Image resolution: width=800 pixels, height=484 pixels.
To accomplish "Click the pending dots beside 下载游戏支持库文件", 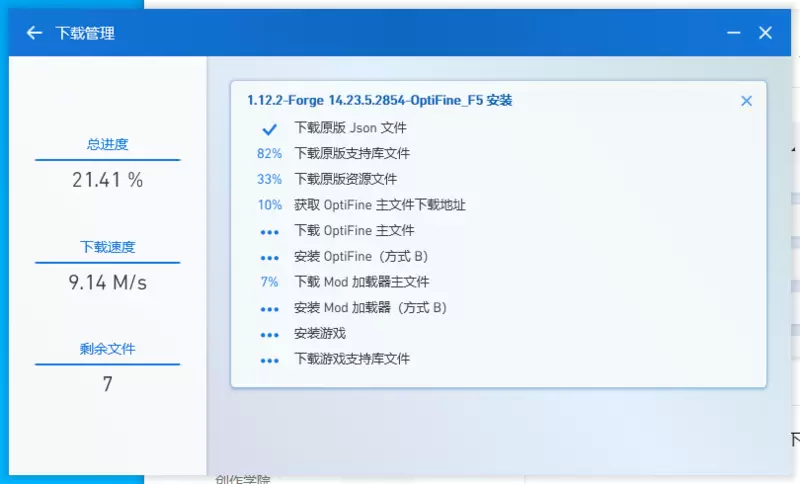I will coord(269,361).
